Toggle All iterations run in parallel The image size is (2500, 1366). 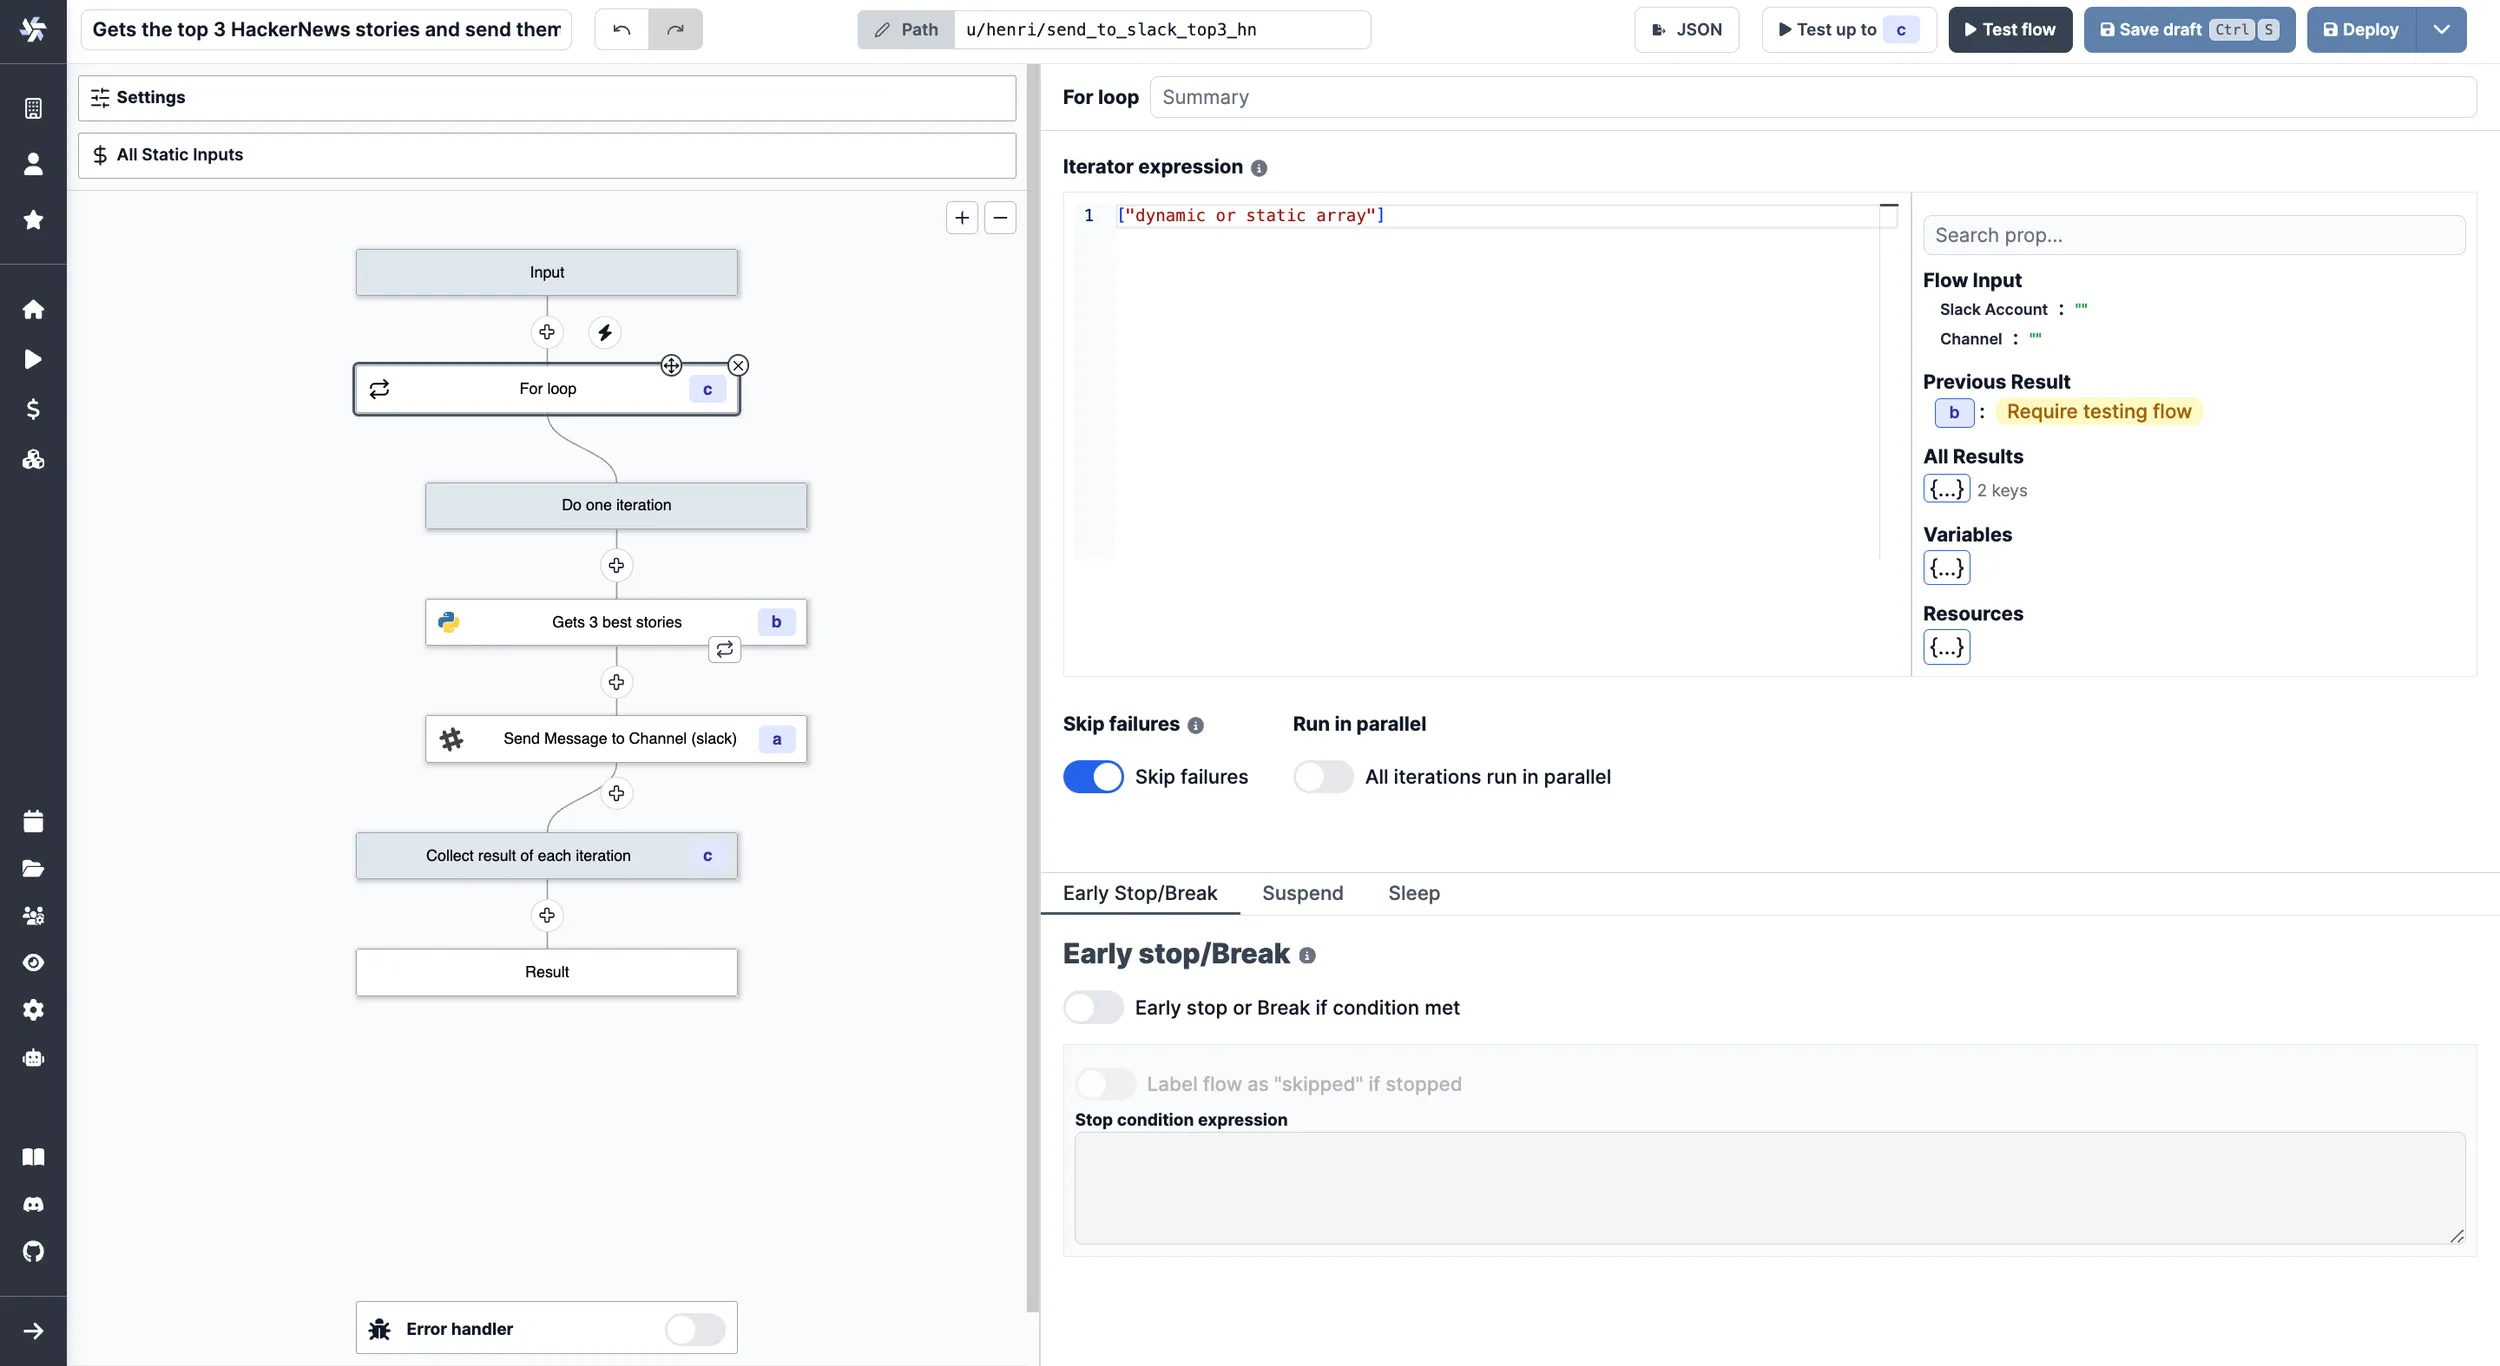click(x=1323, y=776)
